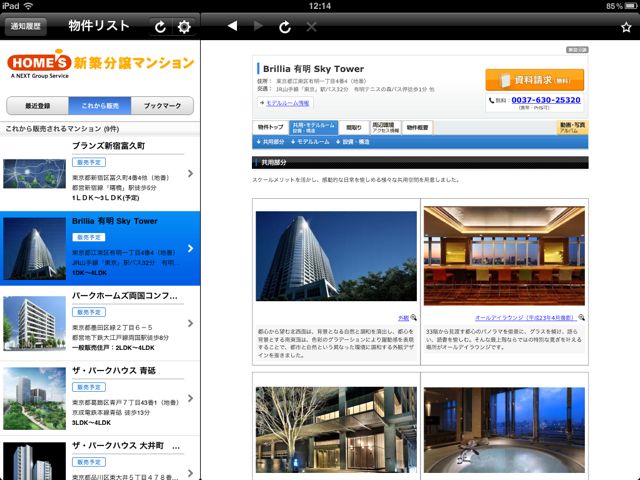Viewport: 640px width, 480px height.
Task: Open 動画・写真 アルバム tab
Action: [572, 127]
